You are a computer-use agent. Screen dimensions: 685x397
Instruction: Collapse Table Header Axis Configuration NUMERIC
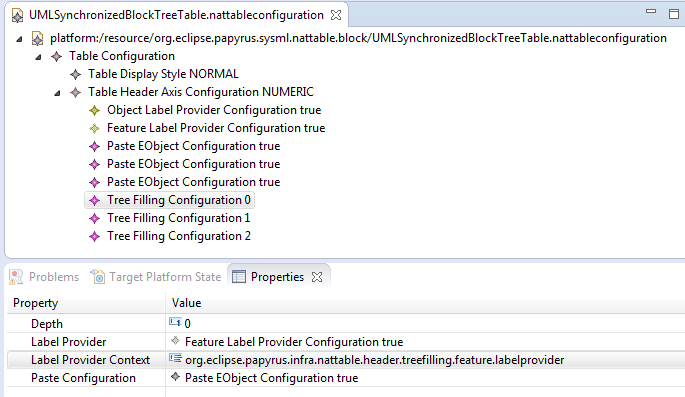click(57, 93)
